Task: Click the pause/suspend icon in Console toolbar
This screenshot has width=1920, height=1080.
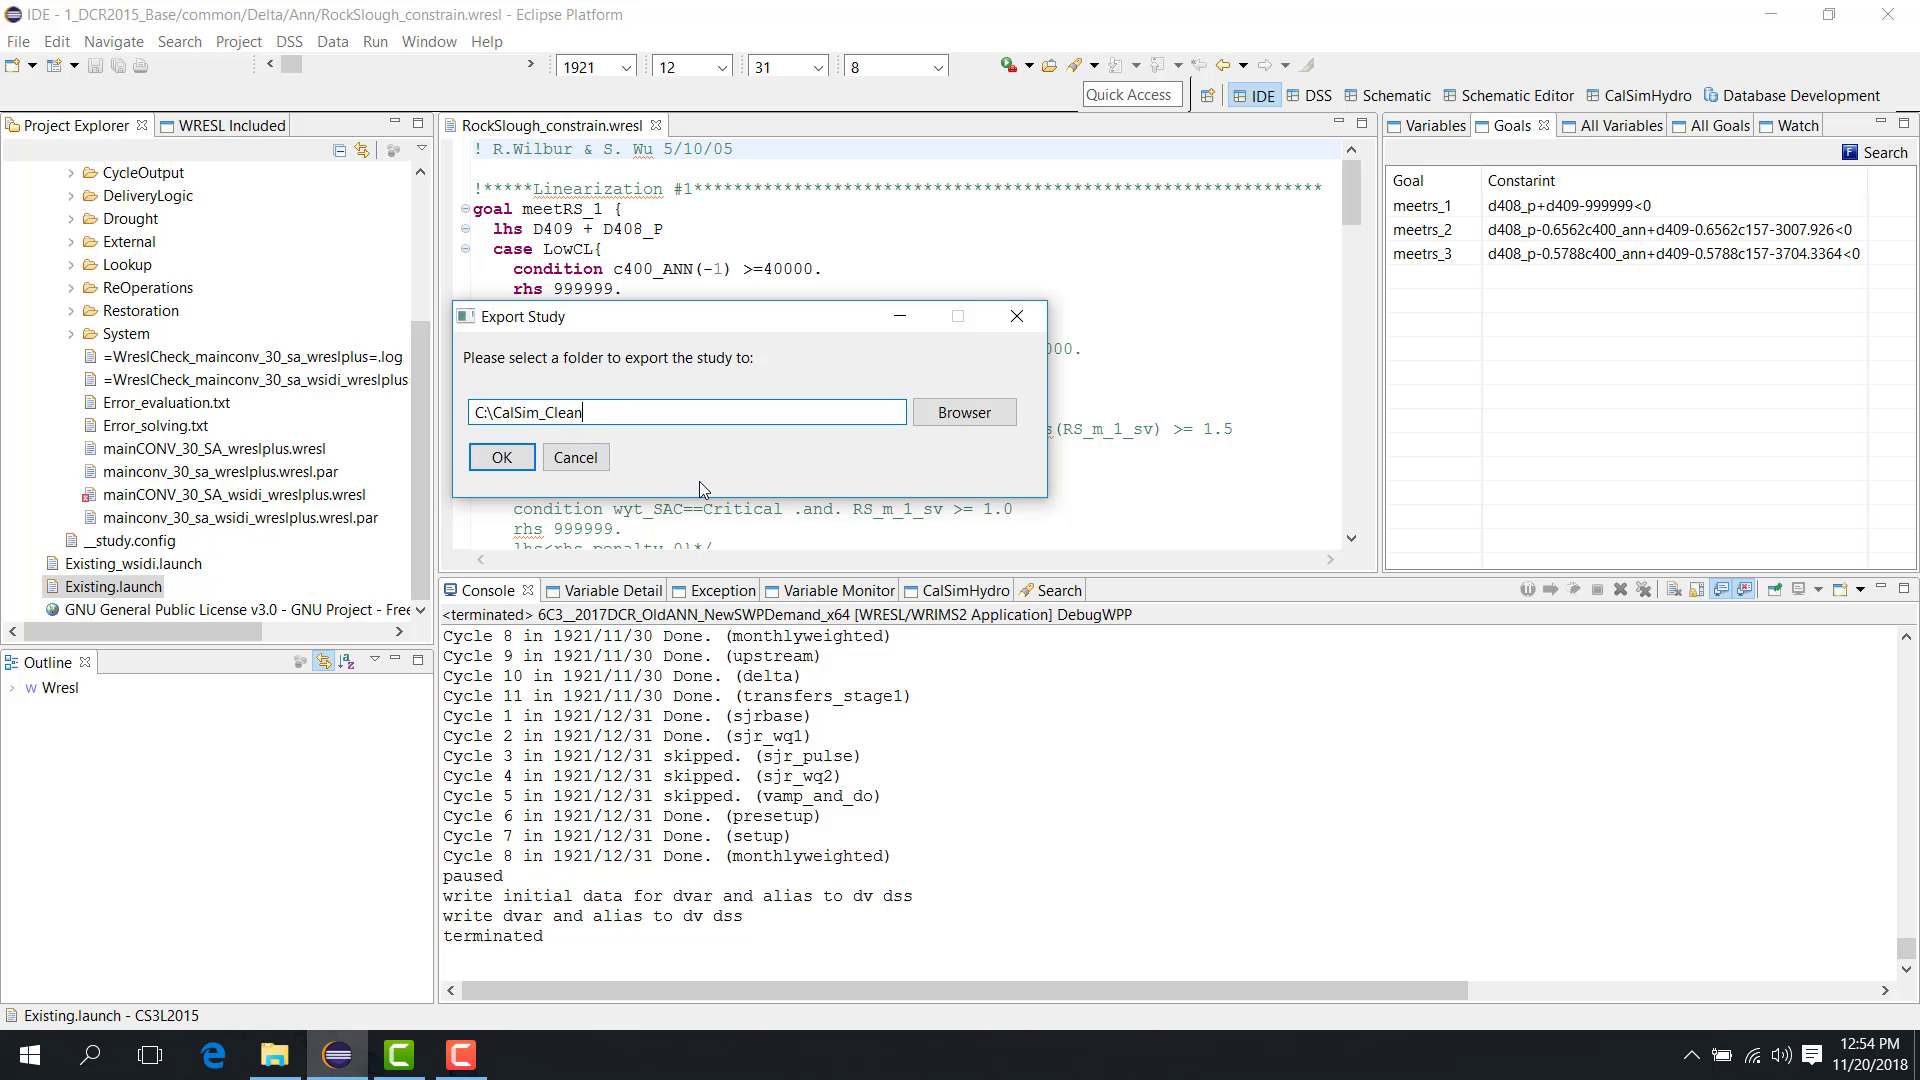Action: point(1527,590)
